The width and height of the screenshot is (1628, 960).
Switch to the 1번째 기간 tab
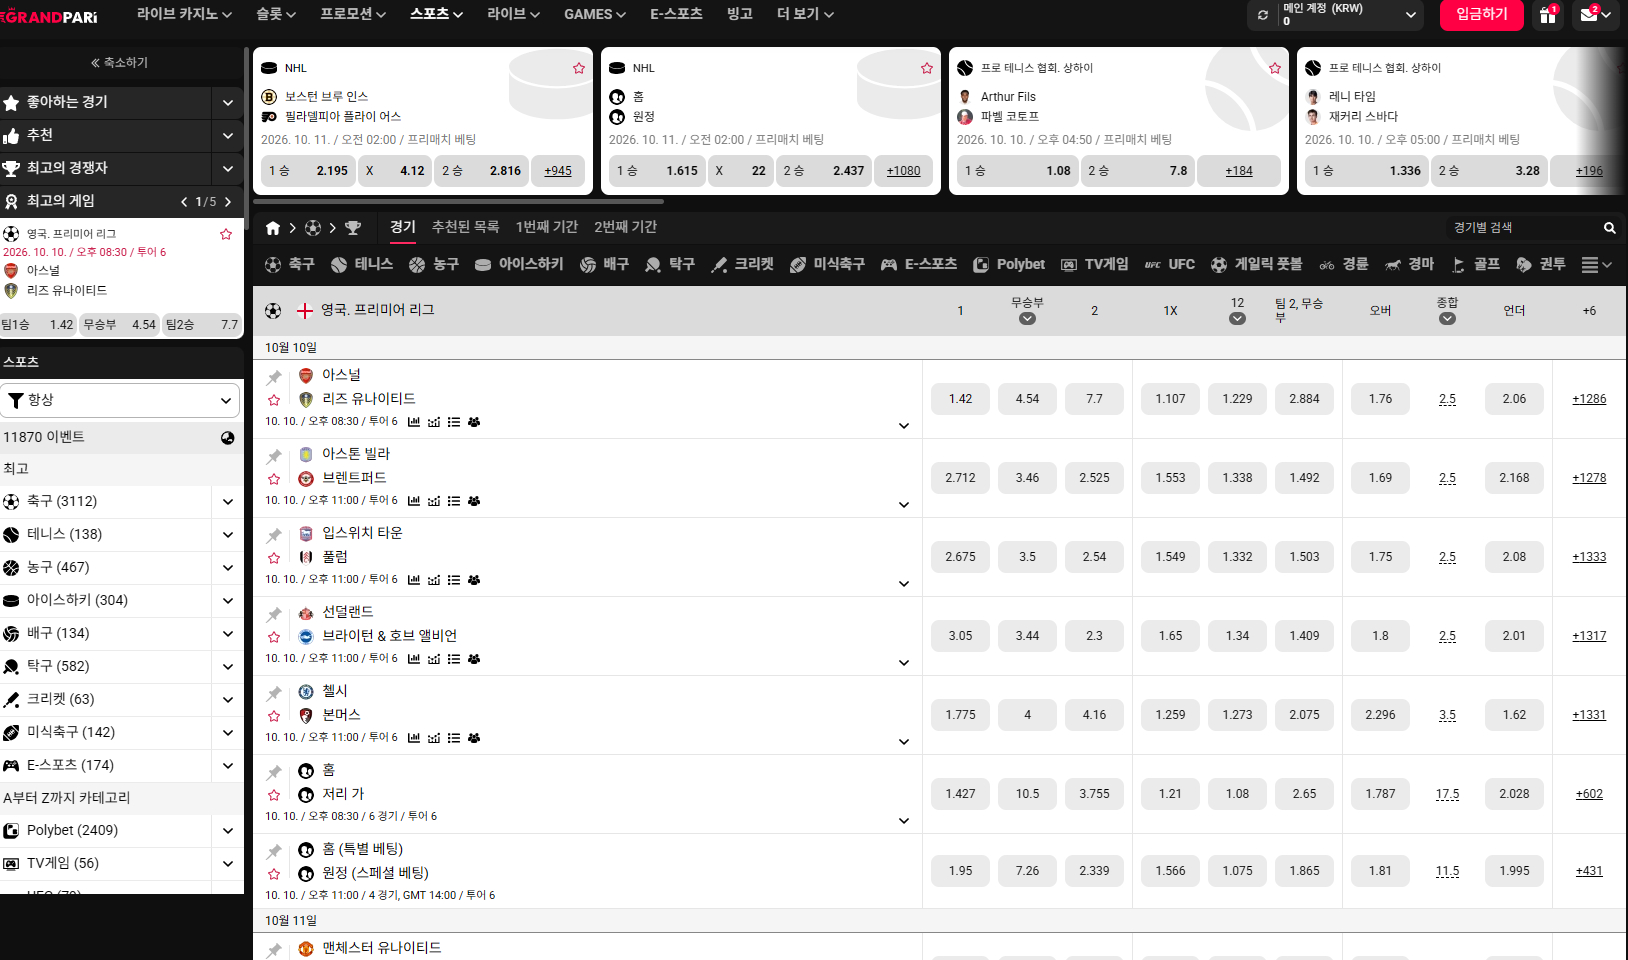tap(547, 227)
